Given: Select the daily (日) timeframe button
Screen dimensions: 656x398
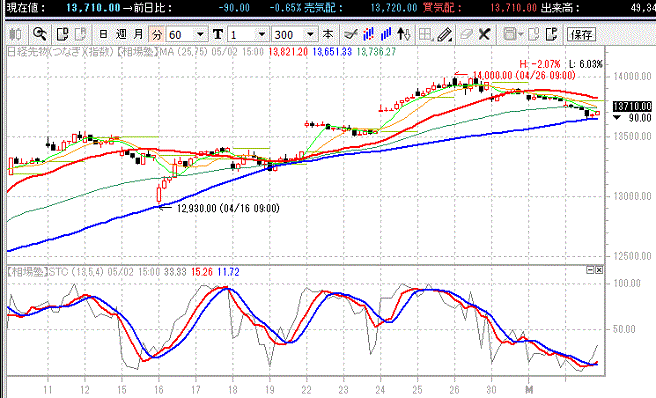Looking at the screenshot, I should point(103,34).
